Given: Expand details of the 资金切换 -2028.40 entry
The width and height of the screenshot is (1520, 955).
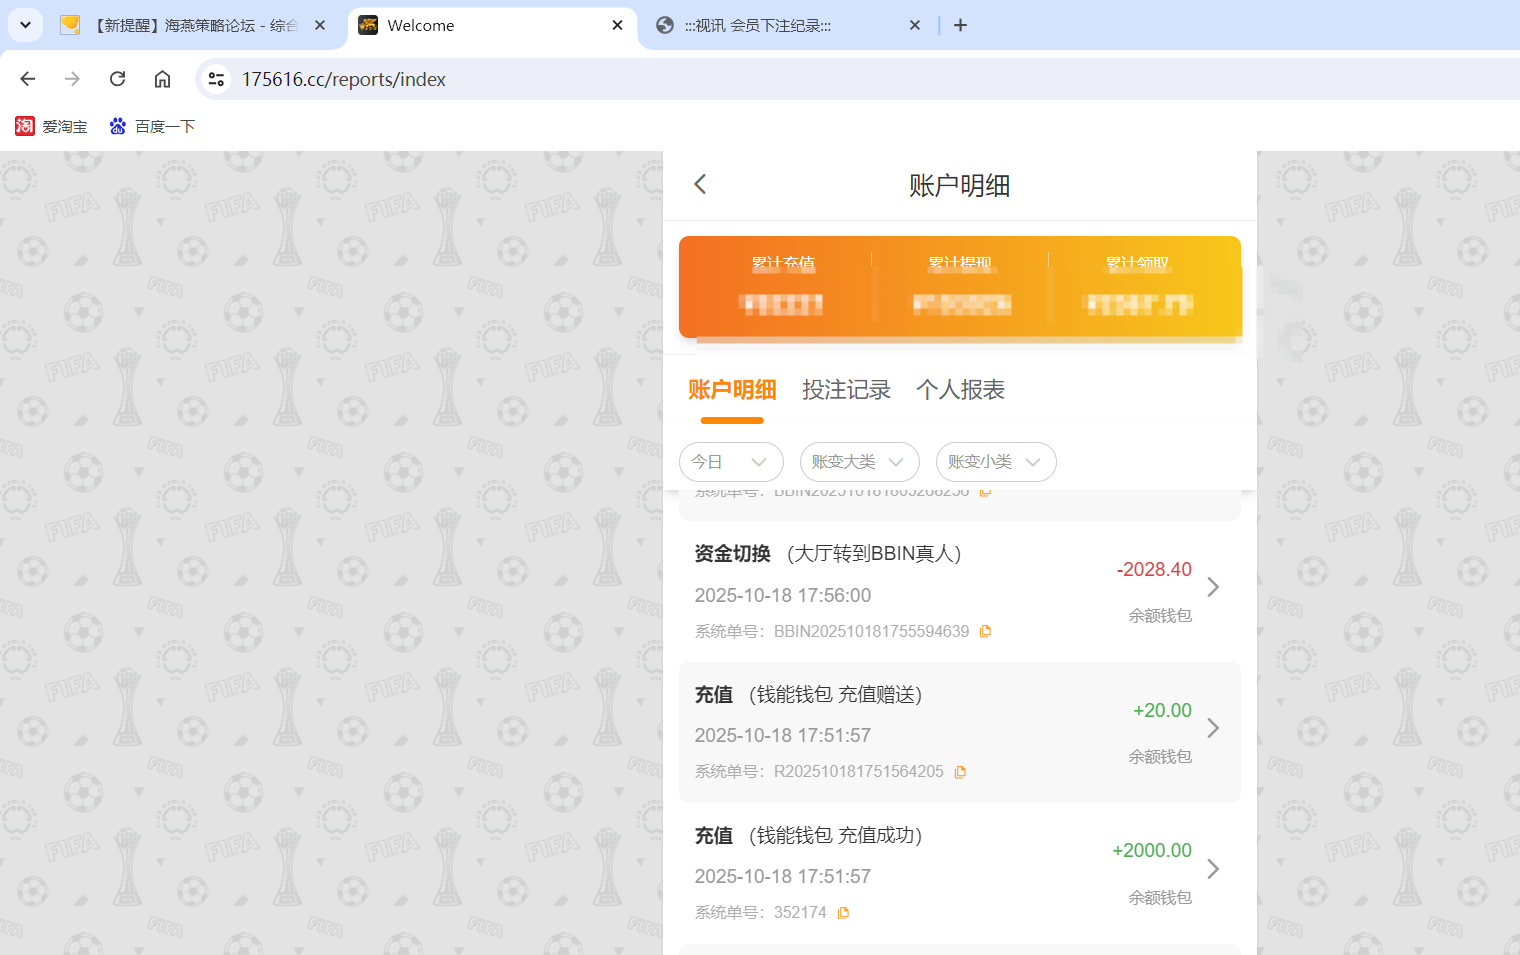Looking at the screenshot, I should pos(1213,588).
